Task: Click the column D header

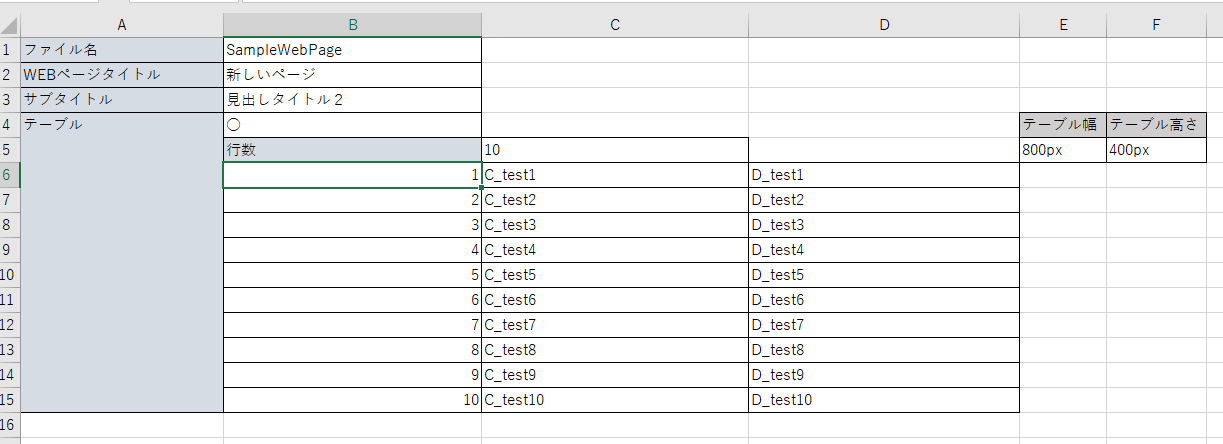Action: tap(884, 25)
